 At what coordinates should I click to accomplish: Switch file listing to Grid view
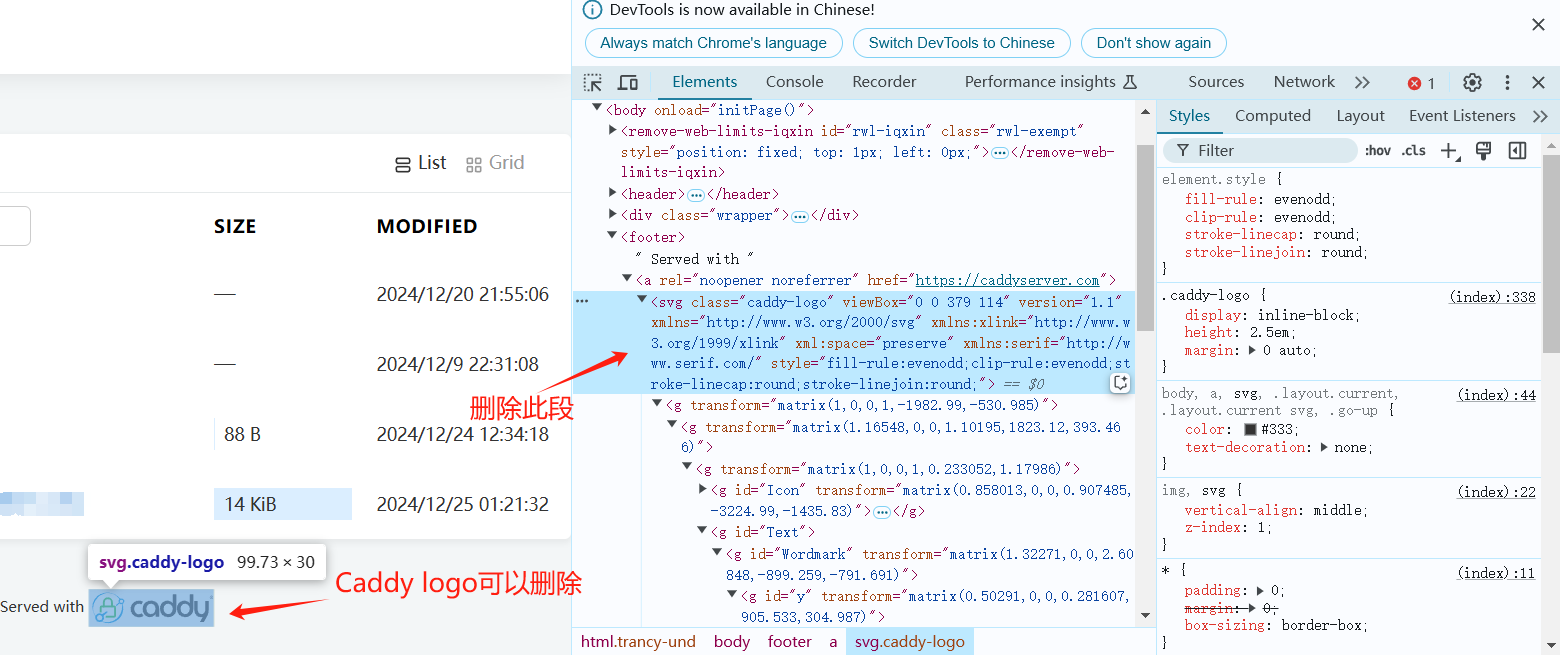[495, 163]
